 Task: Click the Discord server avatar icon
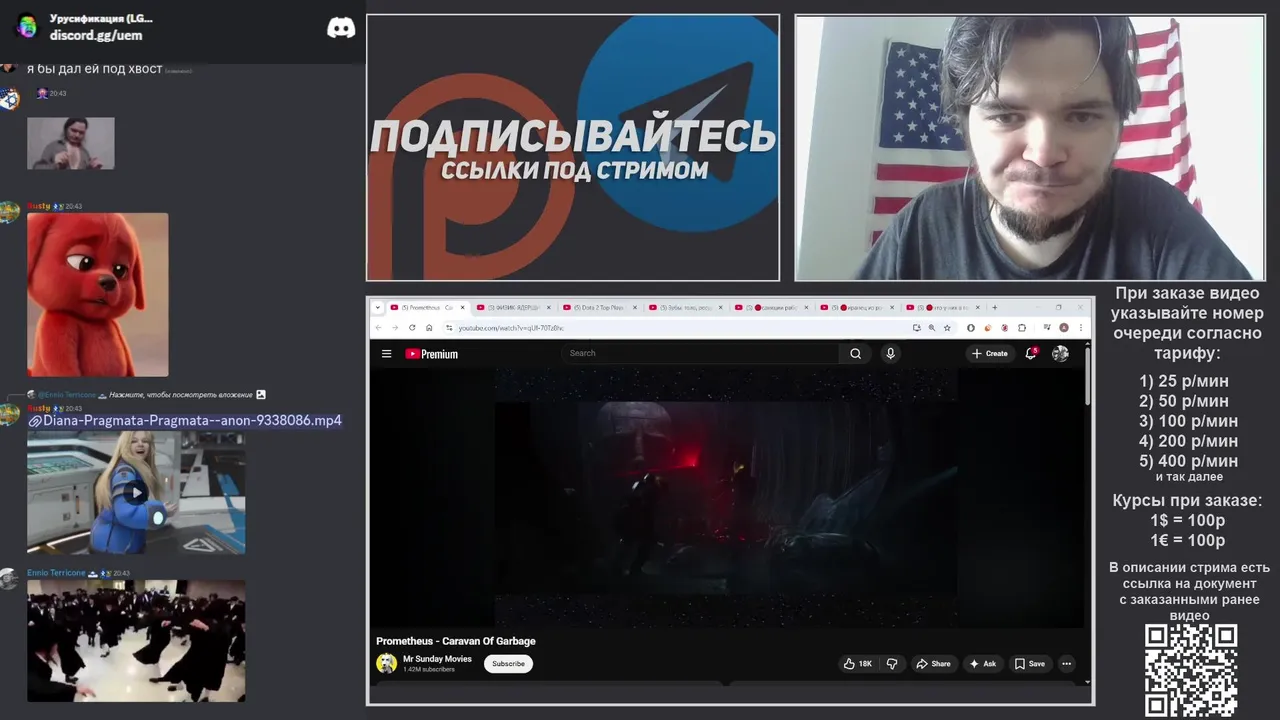[27, 26]
